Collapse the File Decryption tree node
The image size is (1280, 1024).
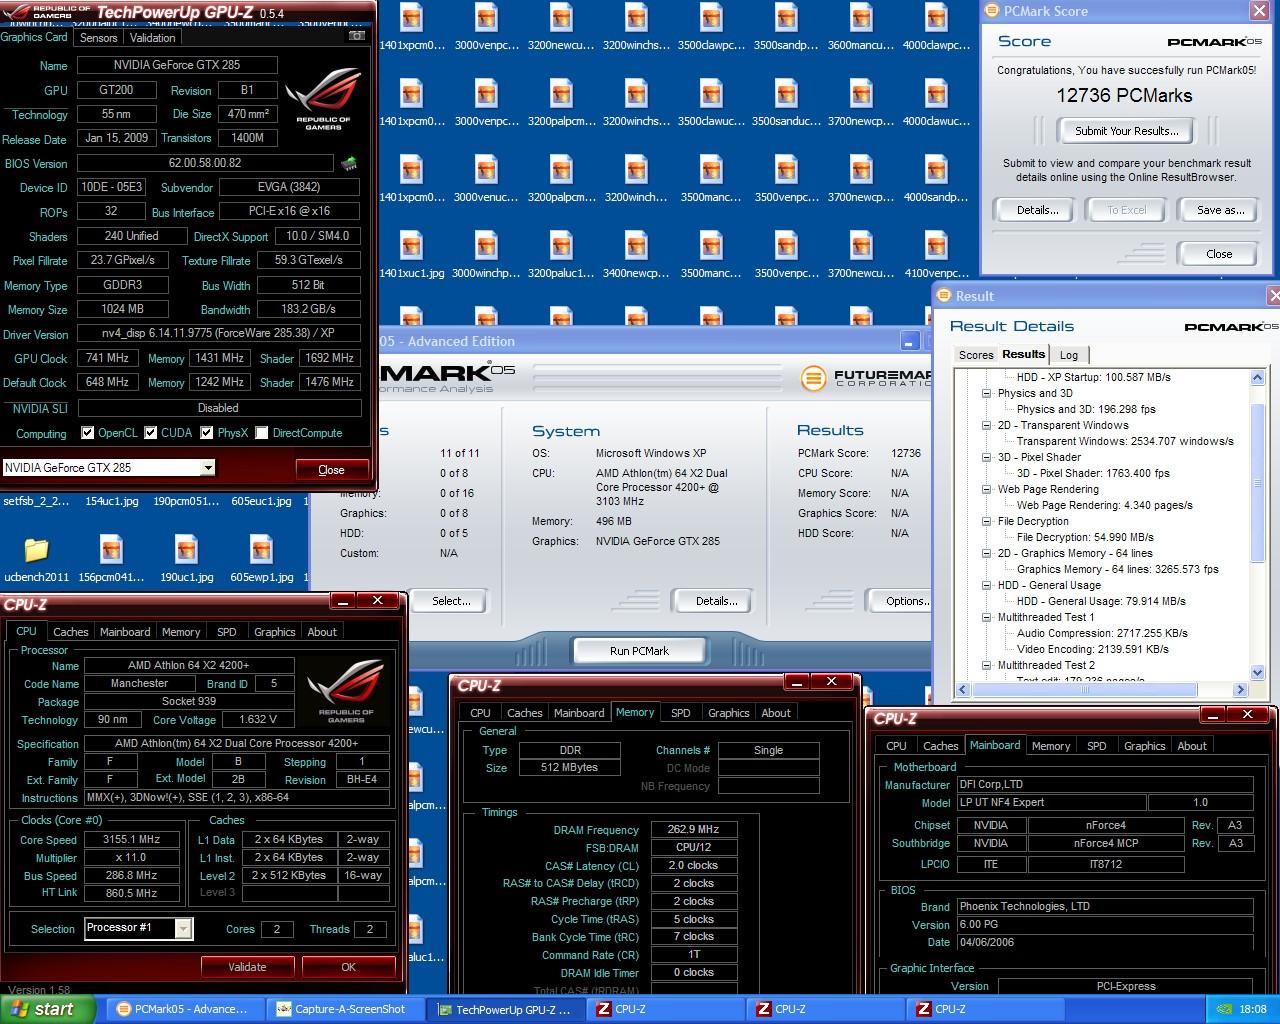[x=986, y=521]
